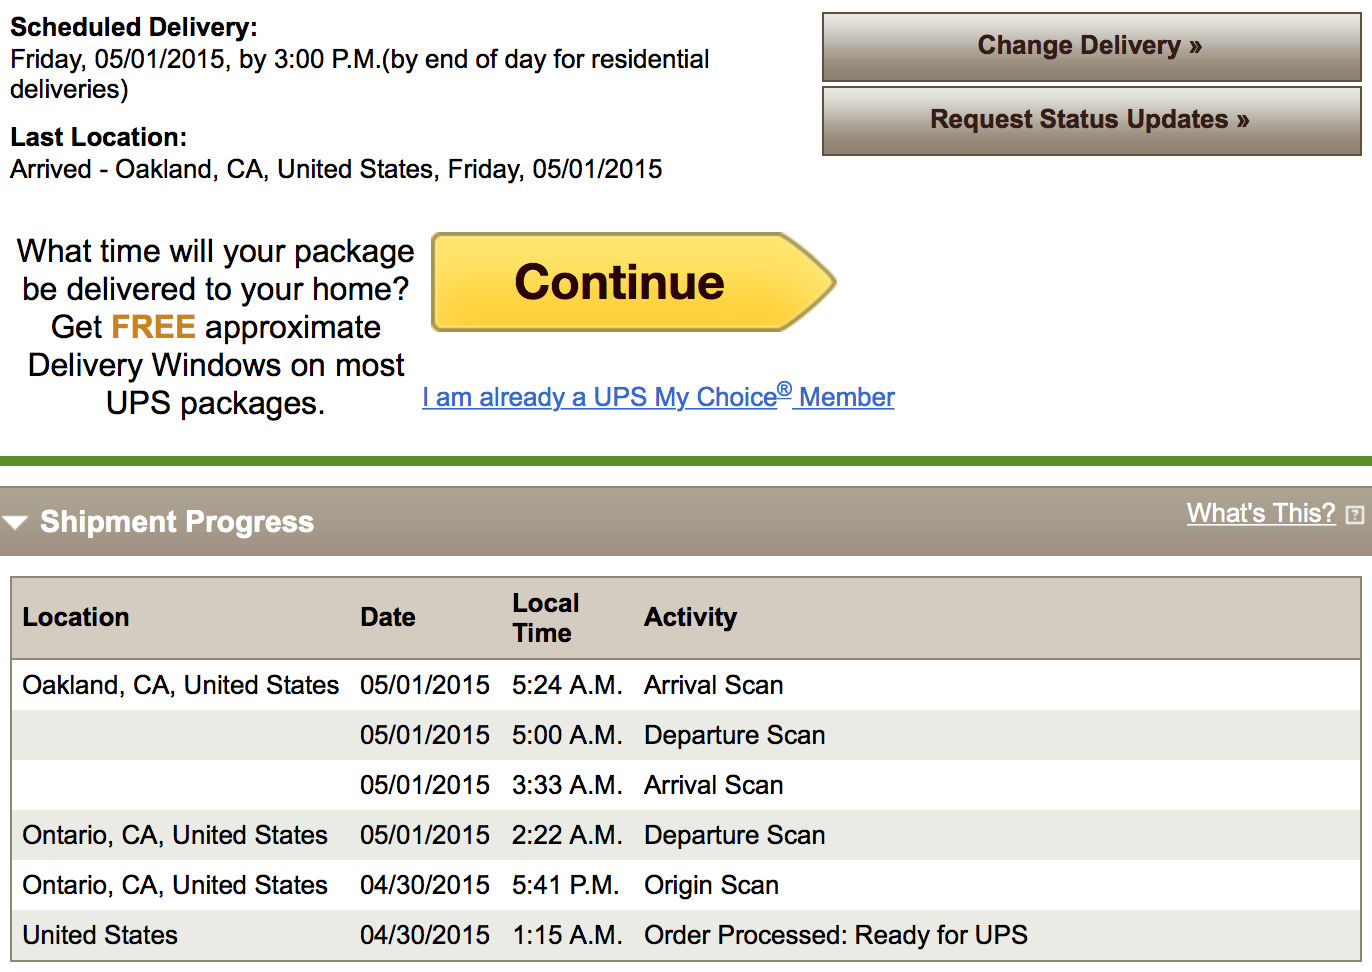The width and height of the screenshot is (1372, 972).
Task: Click the Scheduled Delivery heading text
Action: click(x=133, y=27)
